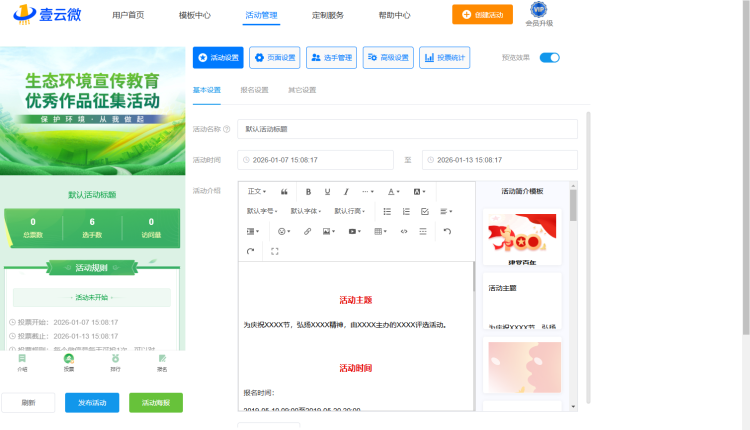
Task: Click the 活动名称 input field
Action: click(407, 129)
